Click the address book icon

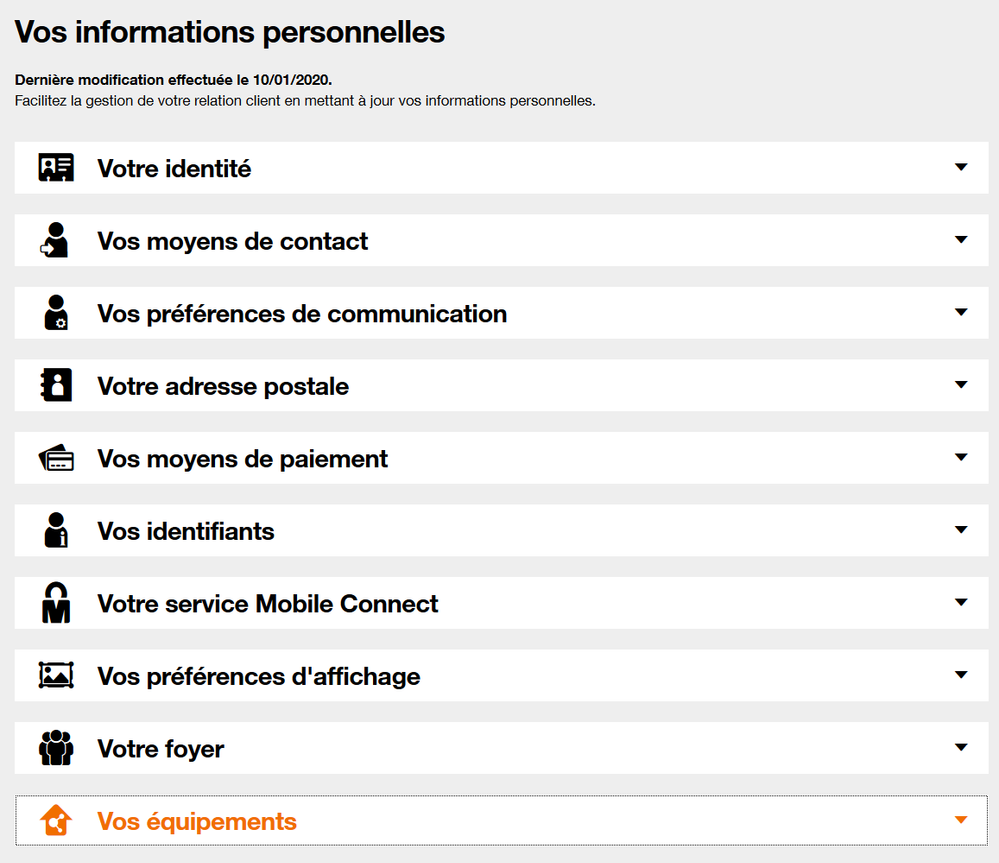coord(56,386)
